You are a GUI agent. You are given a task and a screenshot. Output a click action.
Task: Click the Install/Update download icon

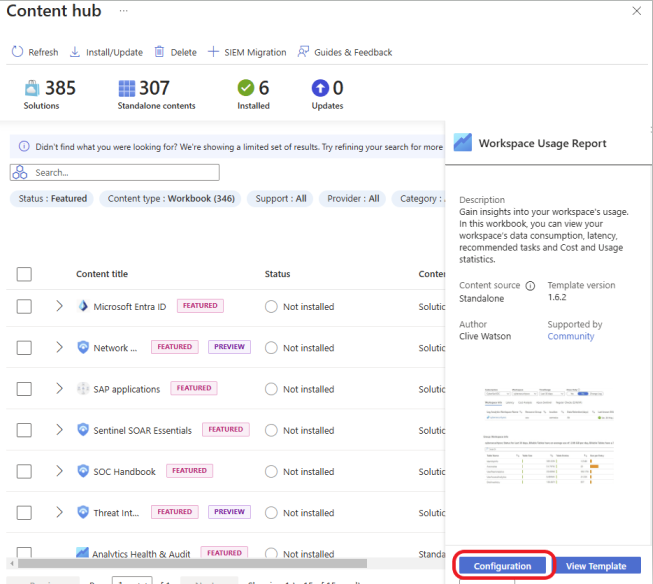[x=75, y=52]
